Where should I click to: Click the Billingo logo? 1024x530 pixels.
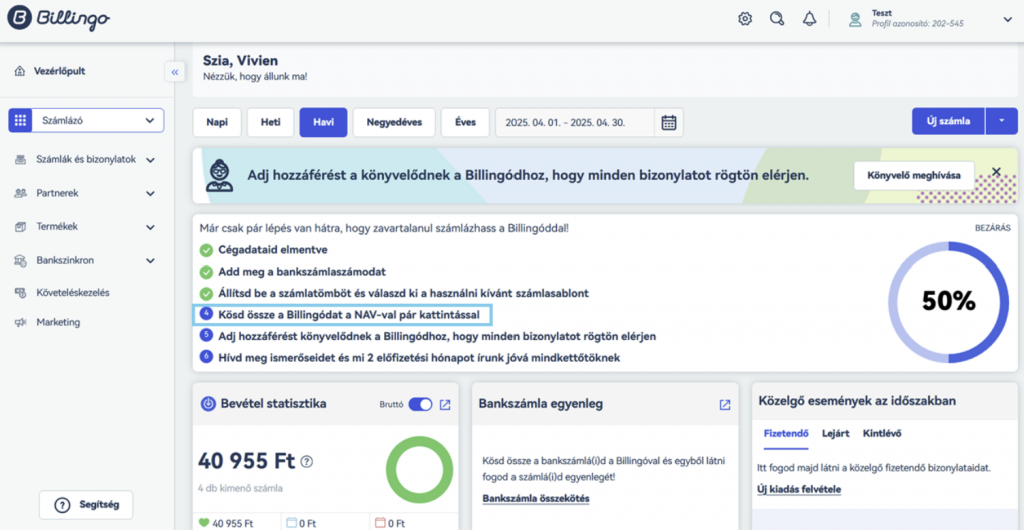59,20
